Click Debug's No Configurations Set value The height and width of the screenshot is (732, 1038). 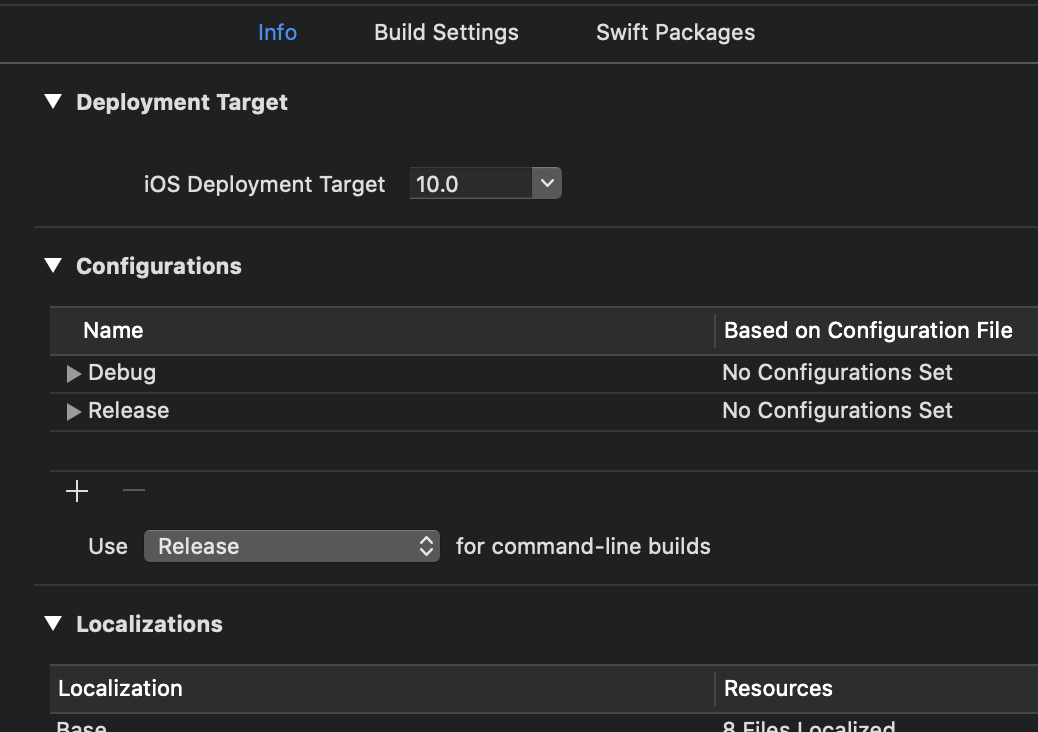(x=837, y=373)
